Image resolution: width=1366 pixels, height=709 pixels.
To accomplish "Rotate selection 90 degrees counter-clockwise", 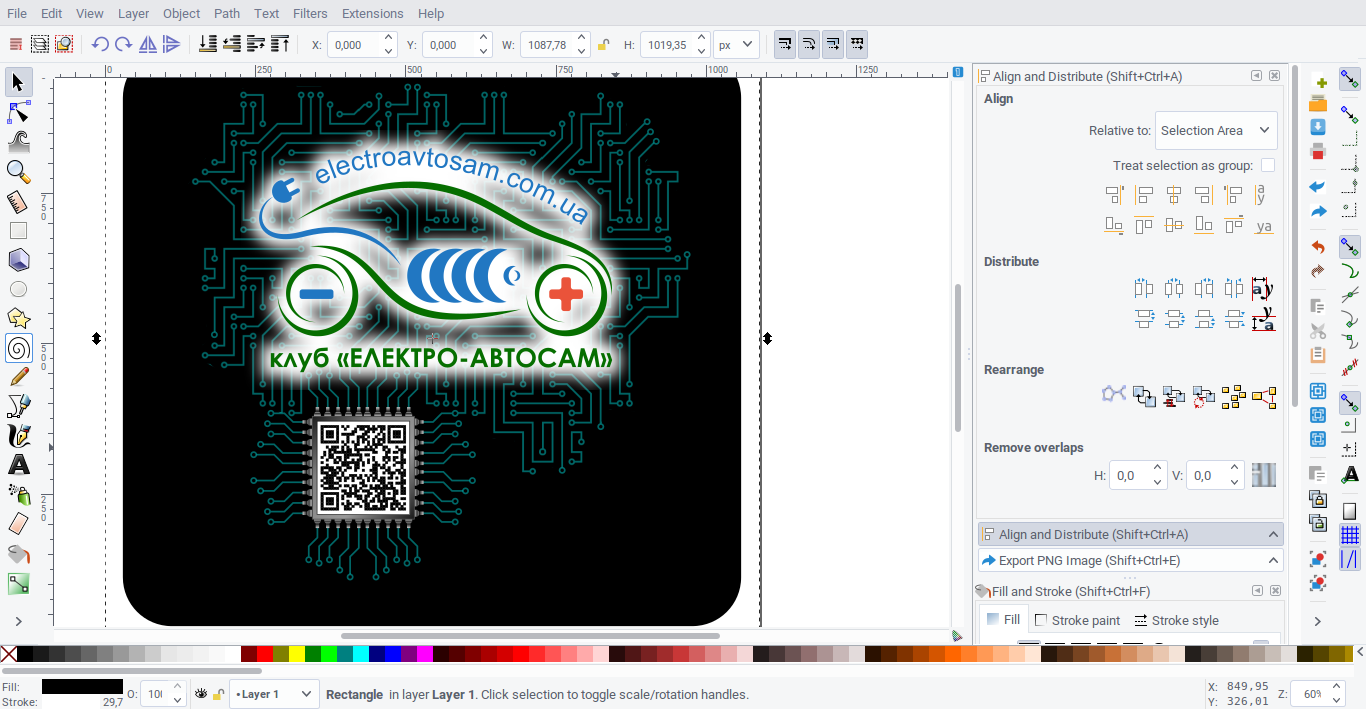I will 99,44.
